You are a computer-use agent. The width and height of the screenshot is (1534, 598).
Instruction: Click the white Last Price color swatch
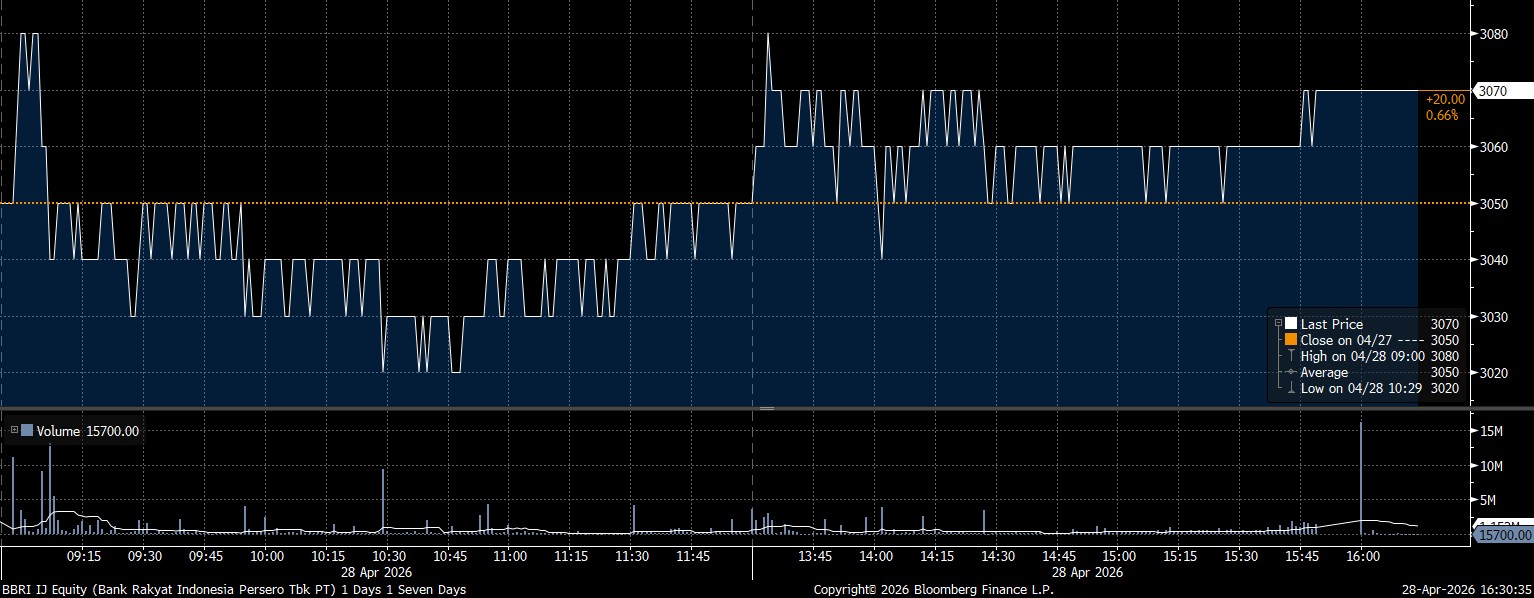[x=1291, y=323]
